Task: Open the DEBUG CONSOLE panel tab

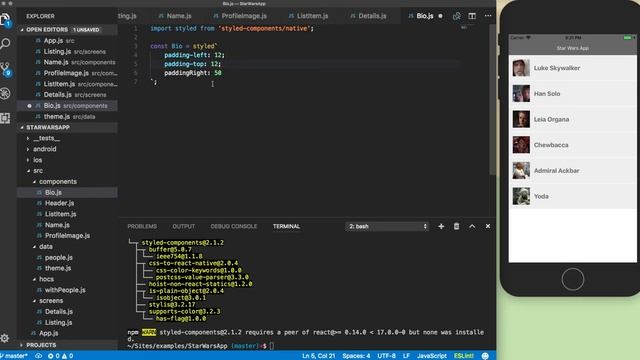Action: 234,226
